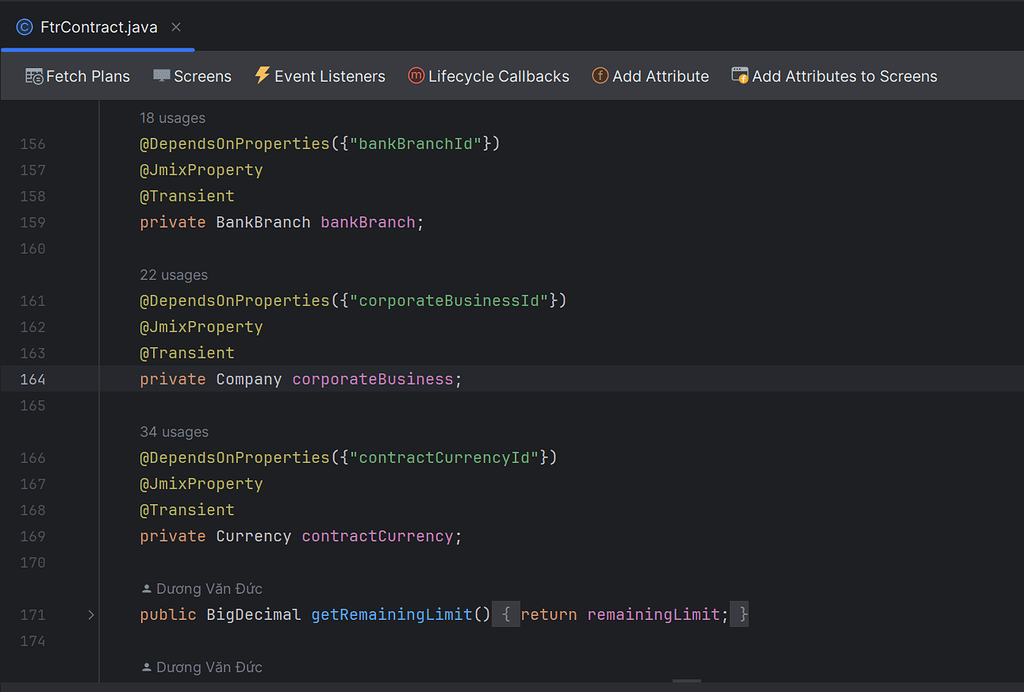This screenshot has width=1024, height=692.
Task: Click the author person icon above line 171
Action: [x=146, y=589]
